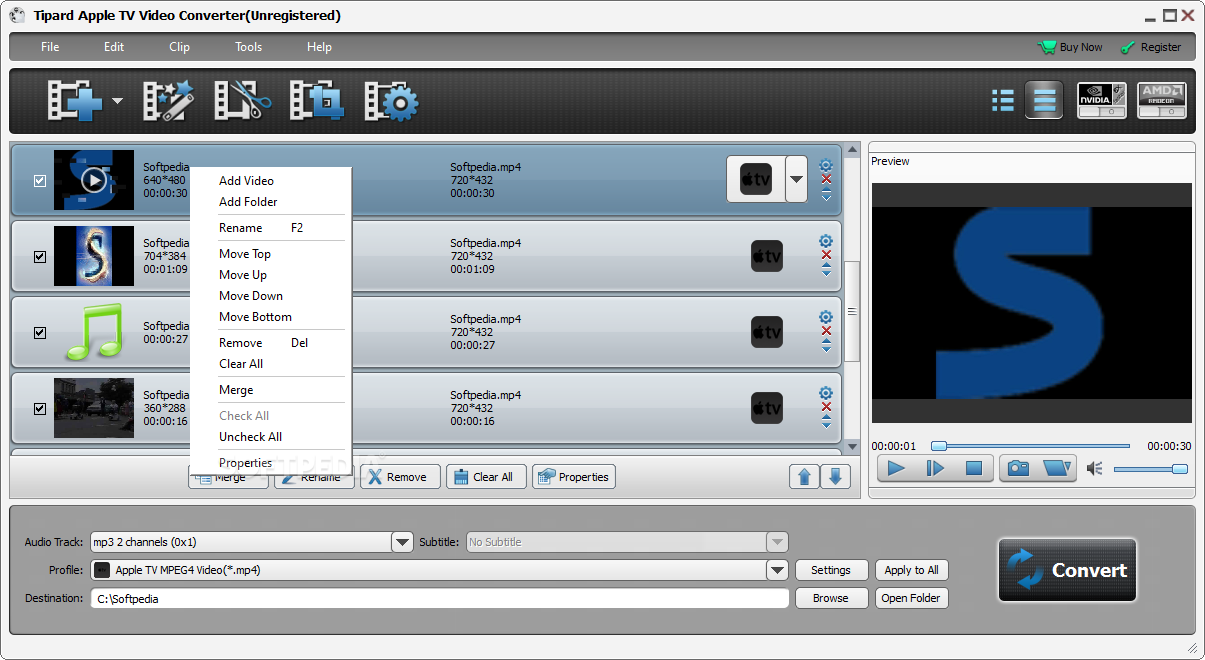Screen dimensions: 1205x660
Task: Click the Apple TV profile button, first row
Action: click(x=755, y=180)
